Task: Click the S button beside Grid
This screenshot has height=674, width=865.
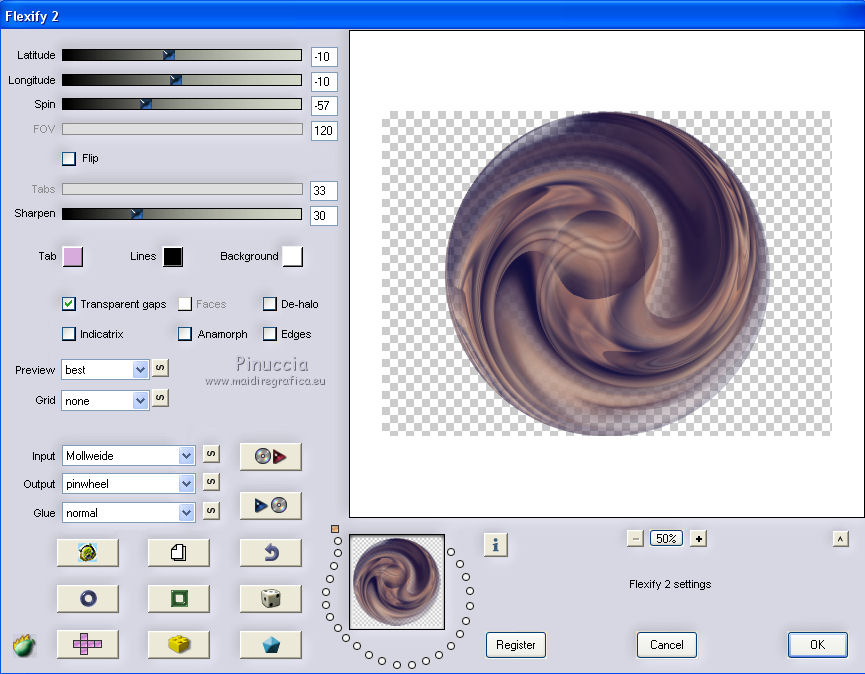Action: click(160, 398)
